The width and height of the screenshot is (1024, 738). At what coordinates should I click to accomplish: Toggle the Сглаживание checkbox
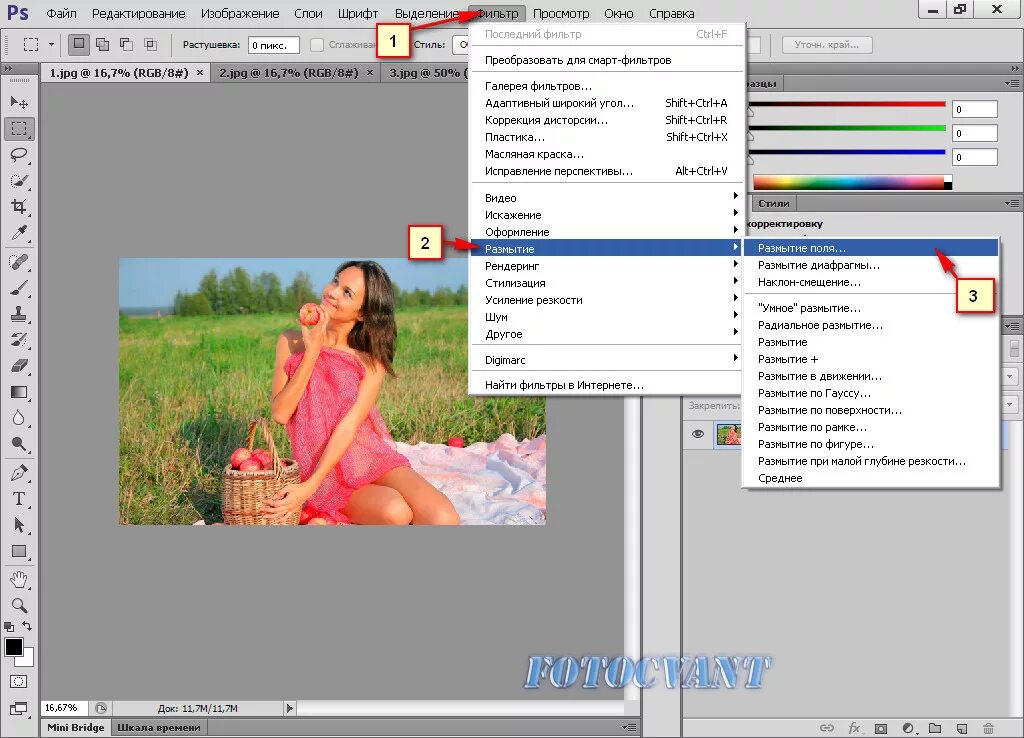pyautogui.click(x=317, y=44)
